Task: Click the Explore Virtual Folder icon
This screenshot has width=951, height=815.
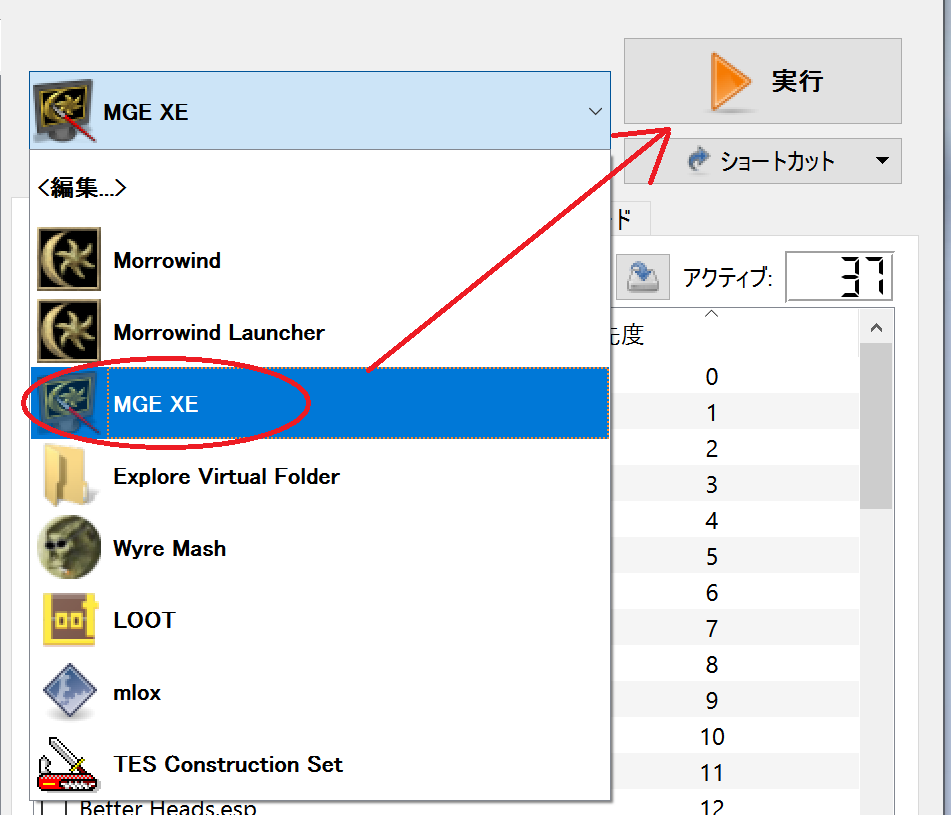Action: [69, 476]
